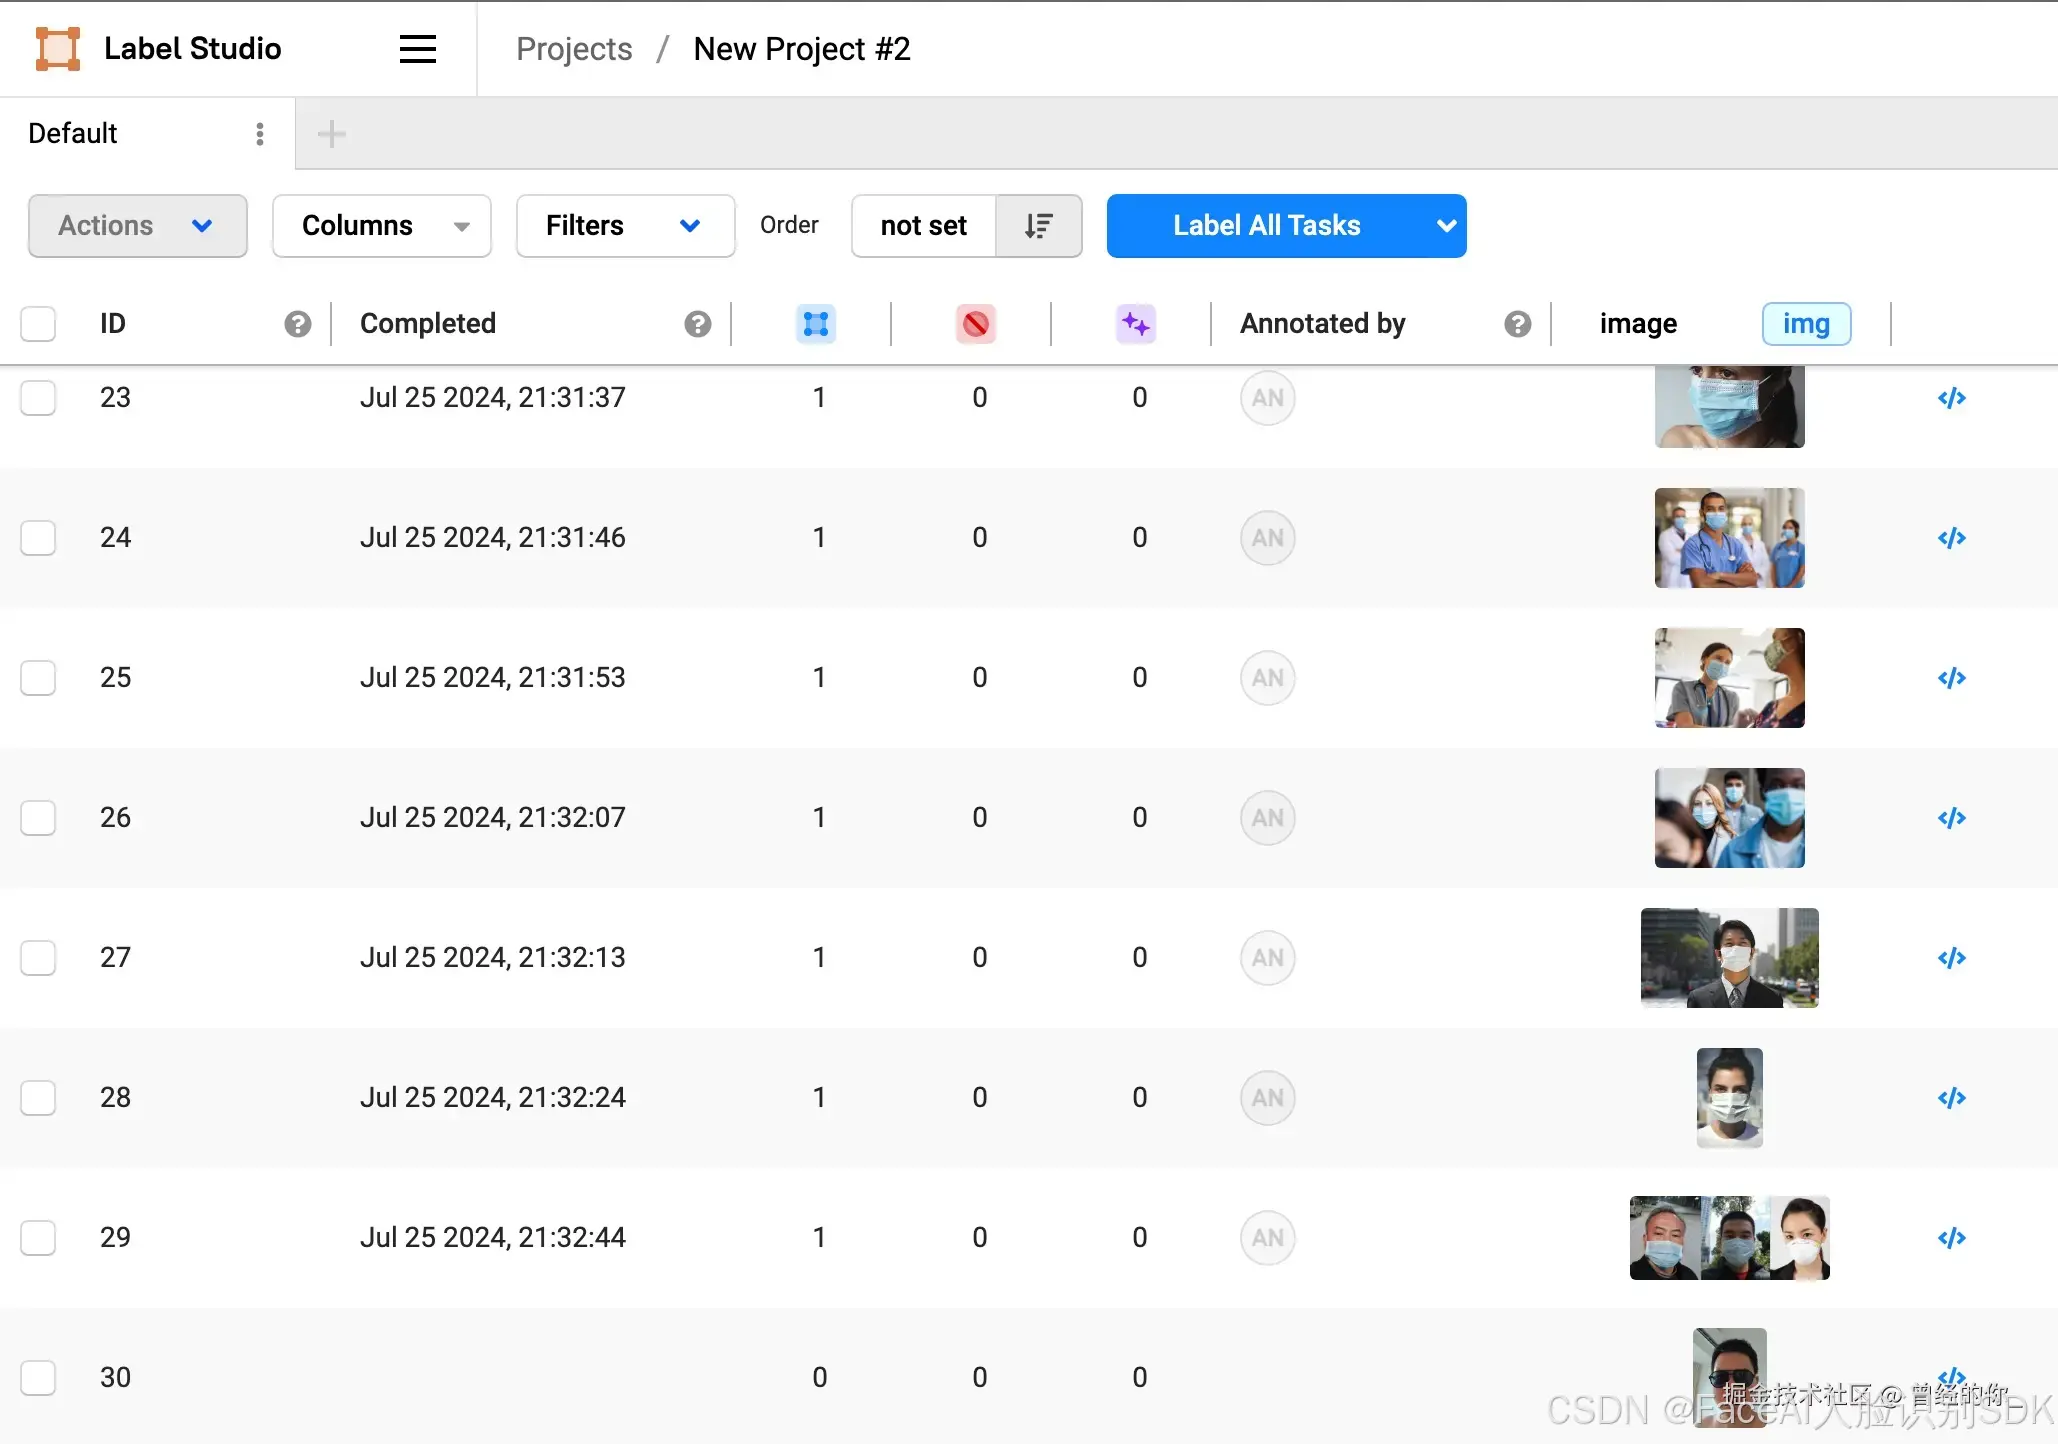The height and width of the screenshot is (1444, 2058).
Task: Open the Columns dropdown
Action: click(x=381, y=226)
